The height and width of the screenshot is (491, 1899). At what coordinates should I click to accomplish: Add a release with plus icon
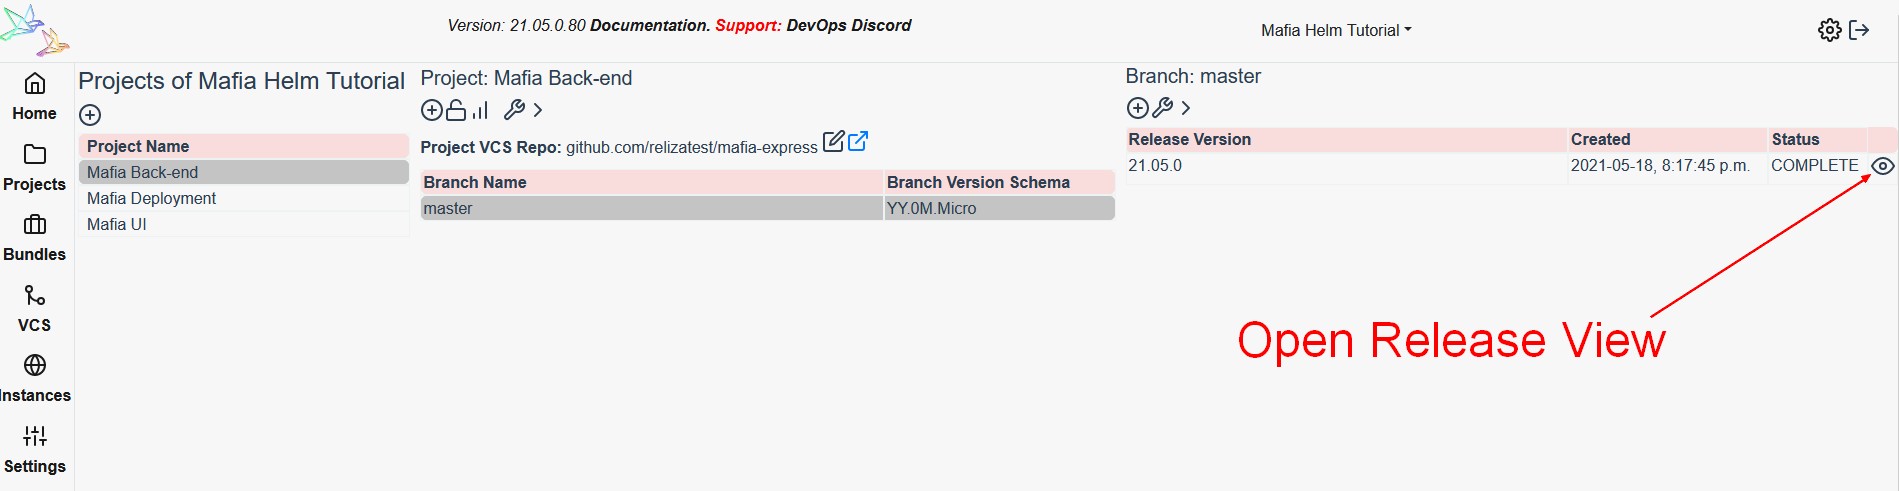[1138, 108]
